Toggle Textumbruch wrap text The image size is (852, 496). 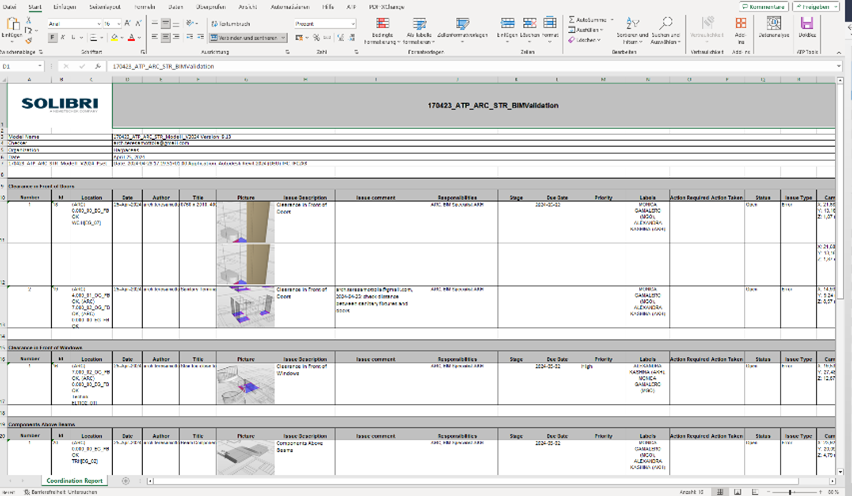pyautogui.click(x=231, y=23)
